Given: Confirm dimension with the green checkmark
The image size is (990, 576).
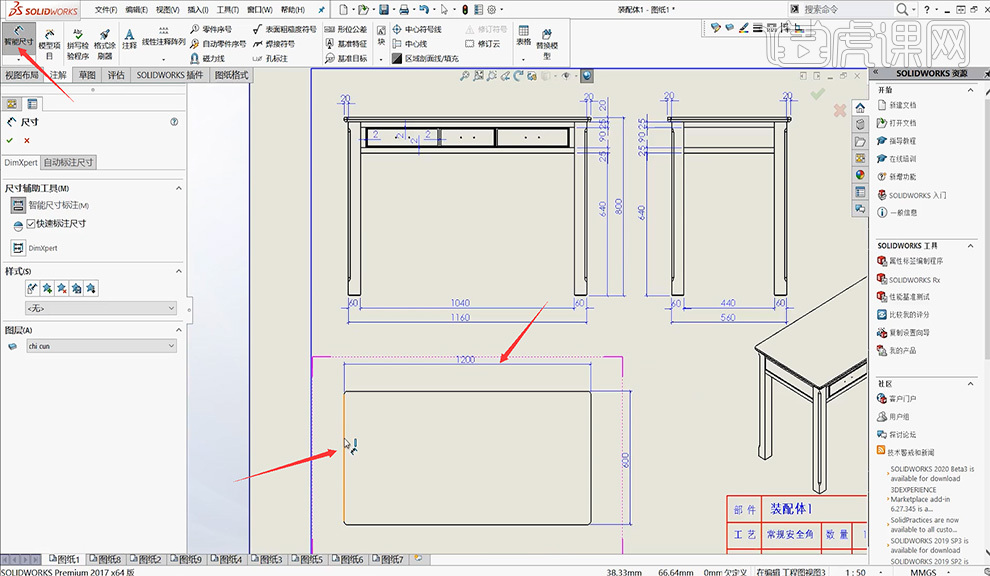Looking at the screenshot, I should [10, 140].
